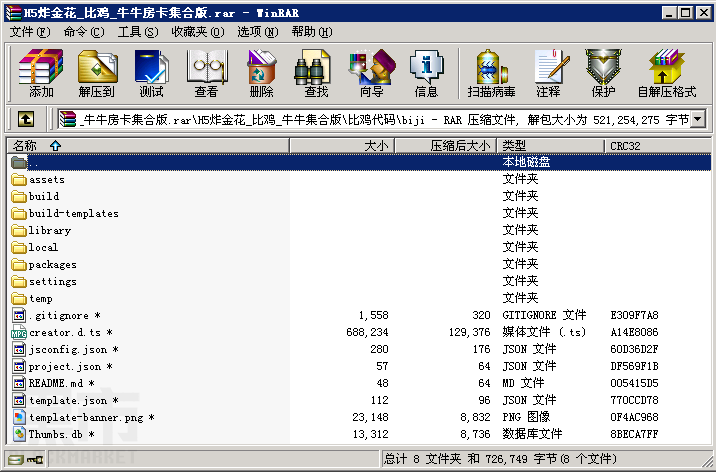
Task: Click the WinRAR title bar icon
Action: 14,13
